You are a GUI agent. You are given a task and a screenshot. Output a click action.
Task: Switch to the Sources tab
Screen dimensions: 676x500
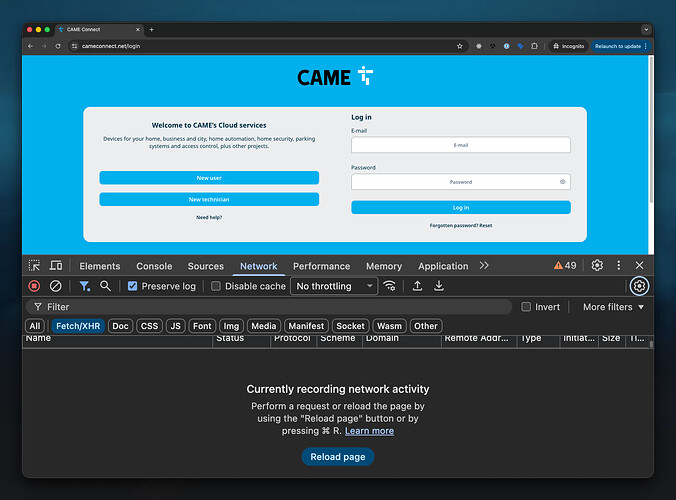pos(206,266)
